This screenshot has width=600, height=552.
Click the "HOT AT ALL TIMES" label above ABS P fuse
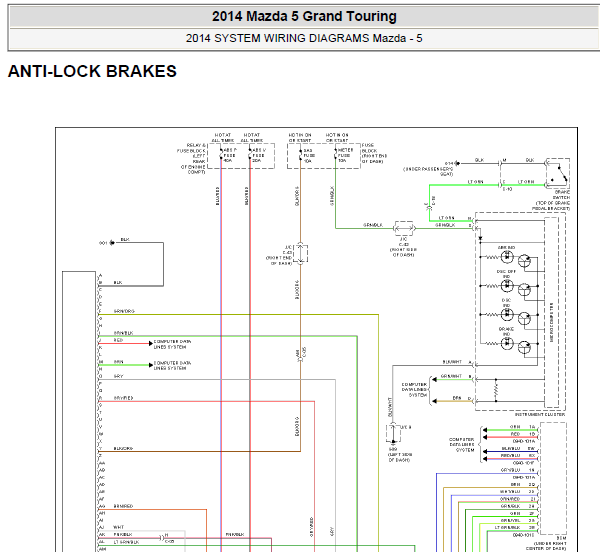[x=223, y=138]
